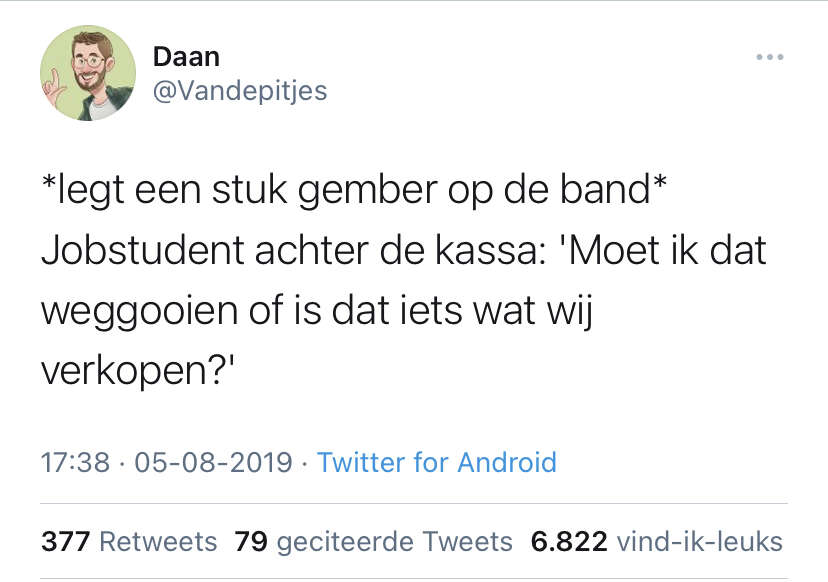The width and height of the screenshot is (828, 582).
Task: Open the three-dot more options menu
Action: pos(769,57)
